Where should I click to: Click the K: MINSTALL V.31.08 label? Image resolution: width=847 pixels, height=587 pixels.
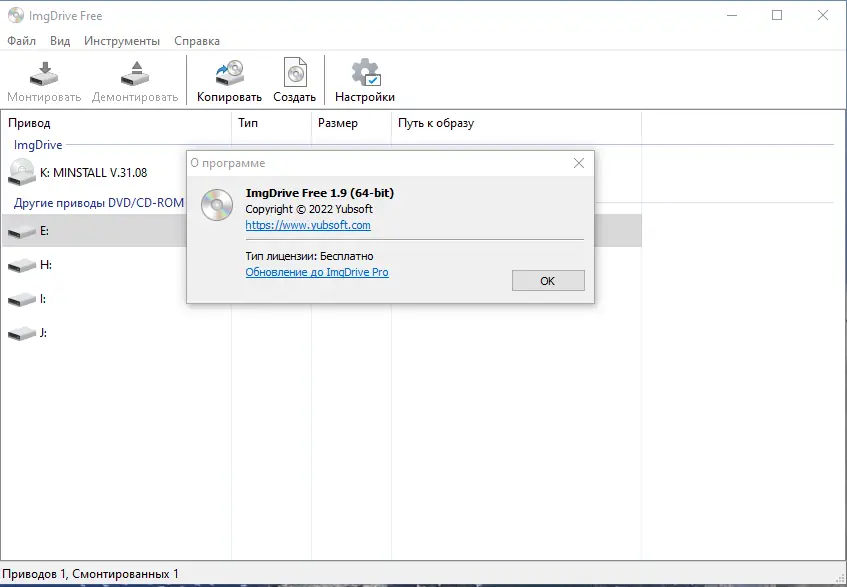(93, 173)
